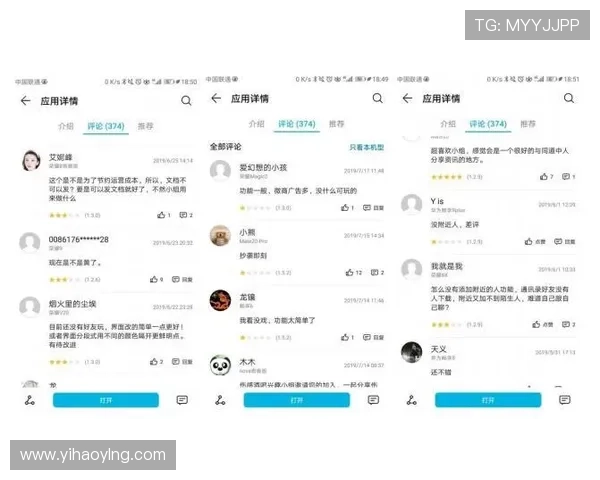Open replies on 艾妮峰's review
This screenshot has height=480, width=600.
[186, 215]
